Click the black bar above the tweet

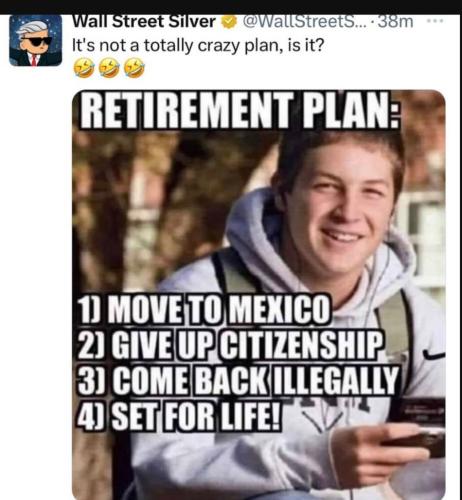(231, 7)
